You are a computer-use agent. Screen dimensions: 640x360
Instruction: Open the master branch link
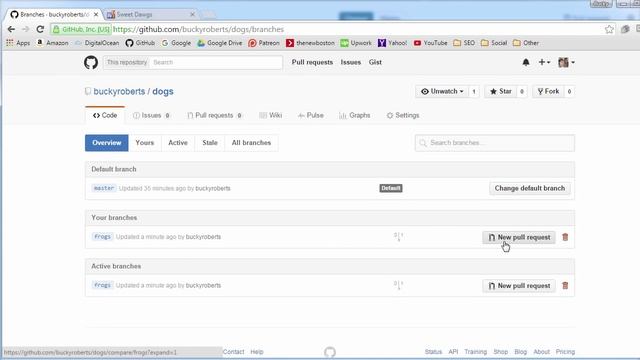pos(104,188)
